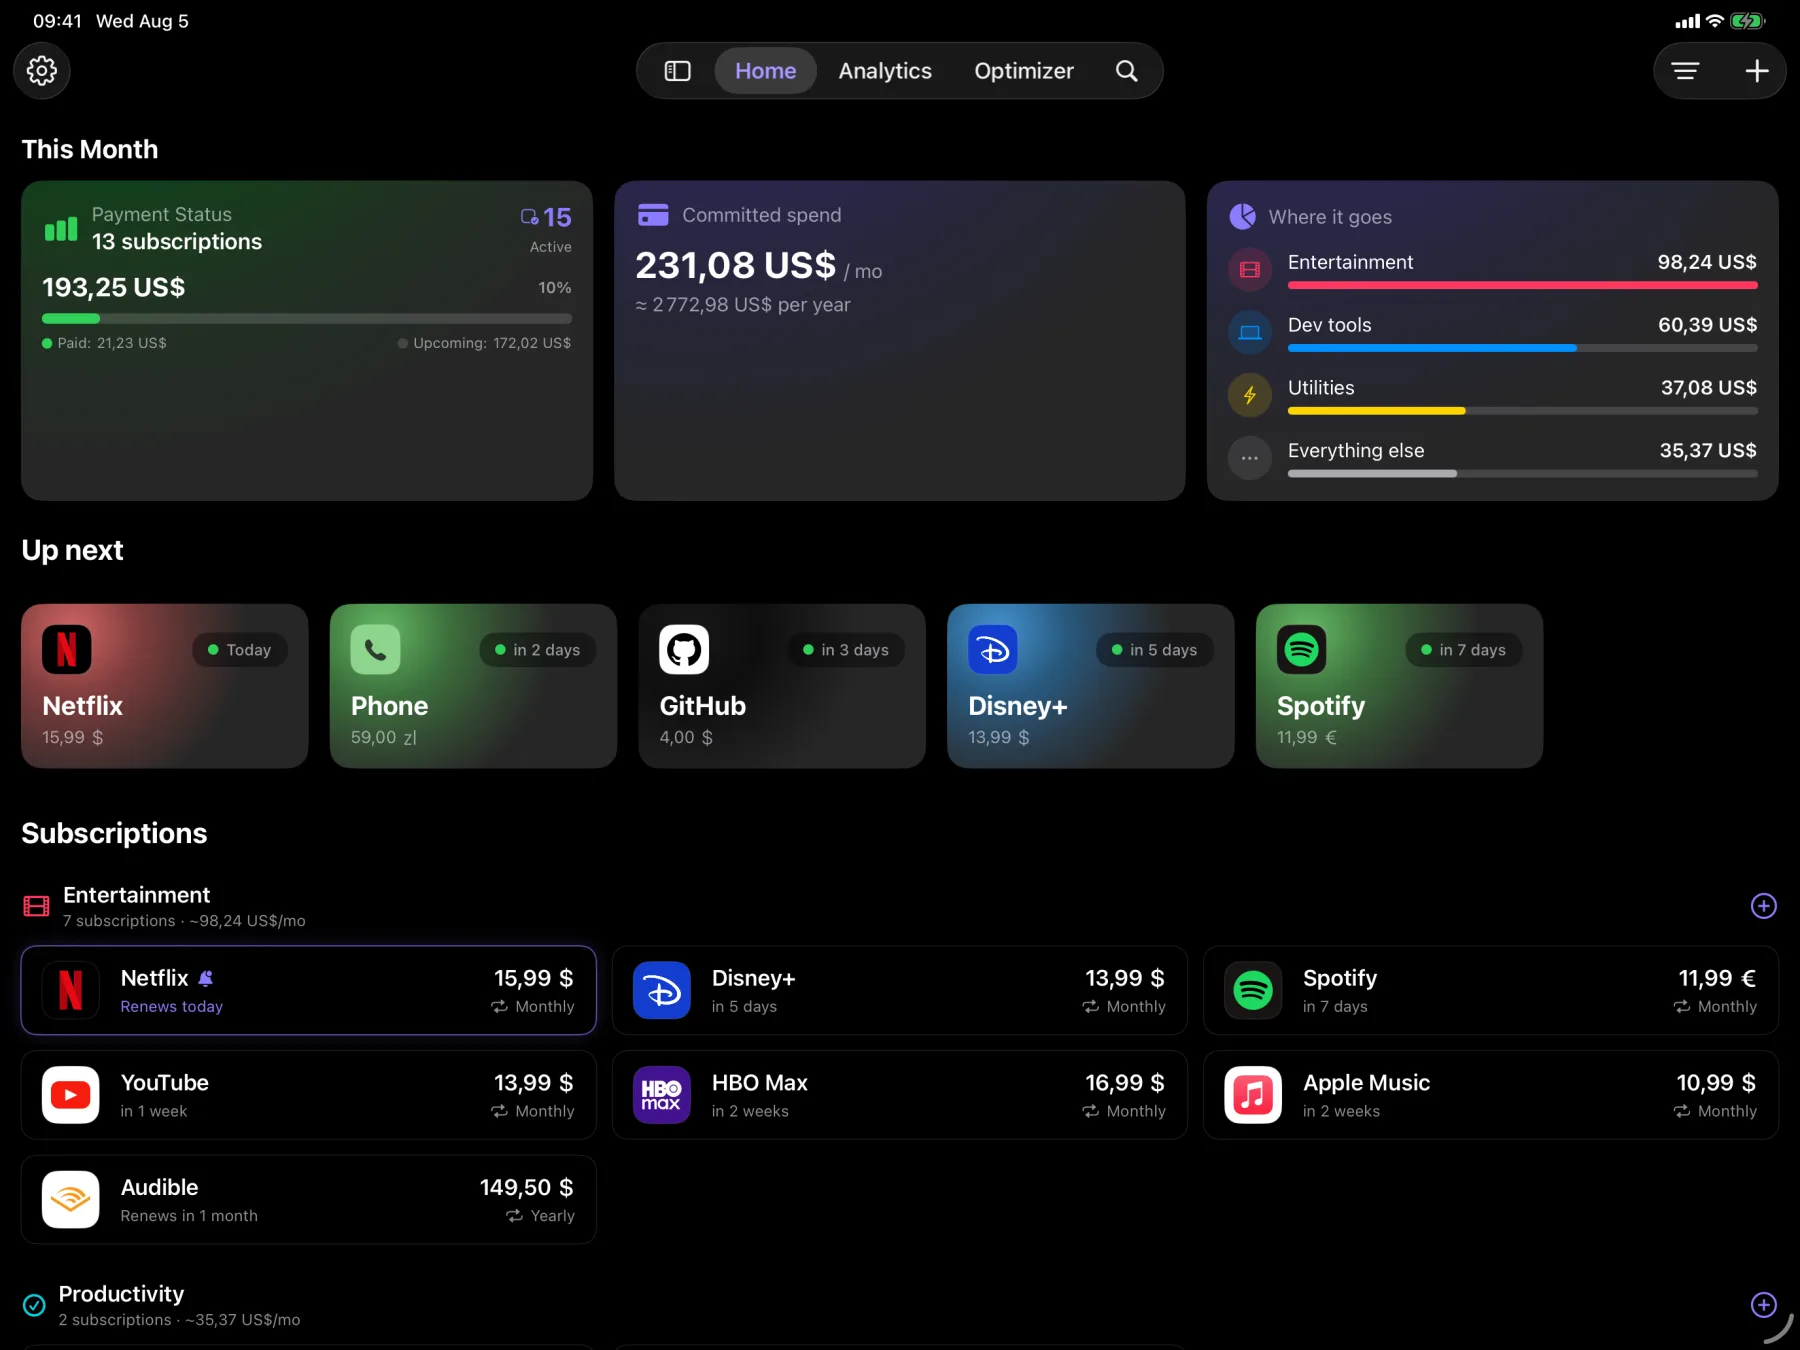Click the Disney+ icon in subscriptions list

tap(662, 991)
